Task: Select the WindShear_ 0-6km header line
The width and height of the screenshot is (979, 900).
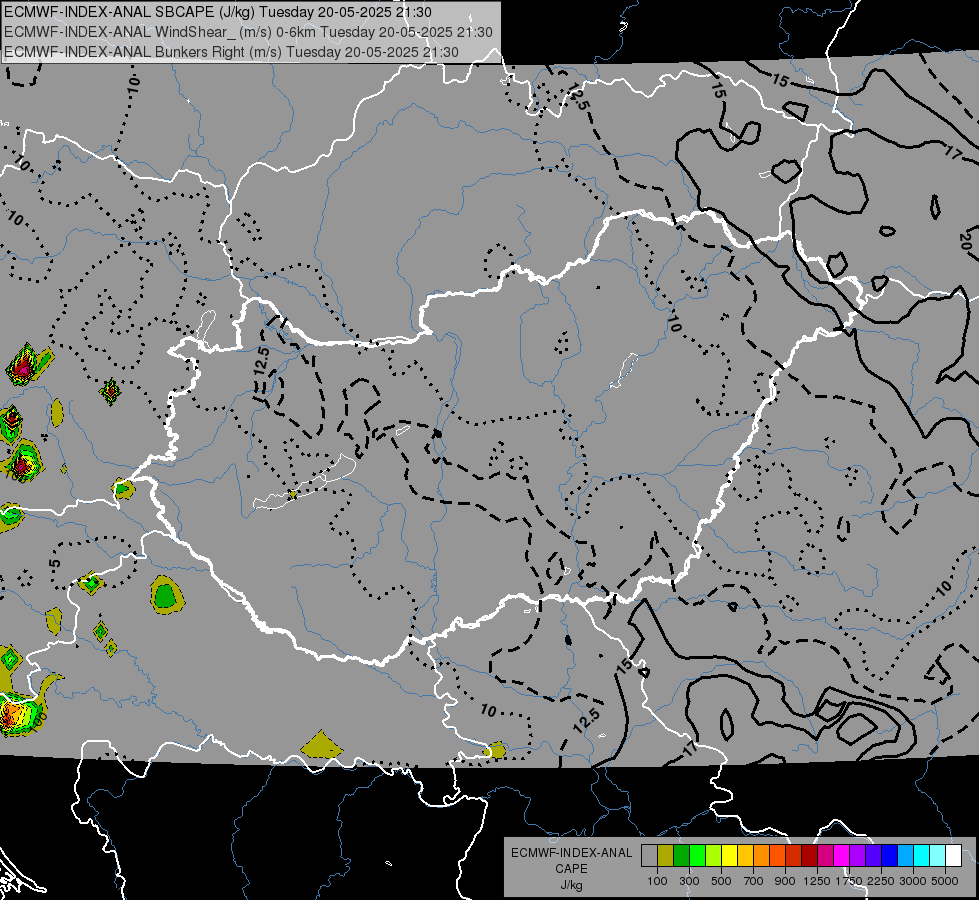Action: point(248,32)
